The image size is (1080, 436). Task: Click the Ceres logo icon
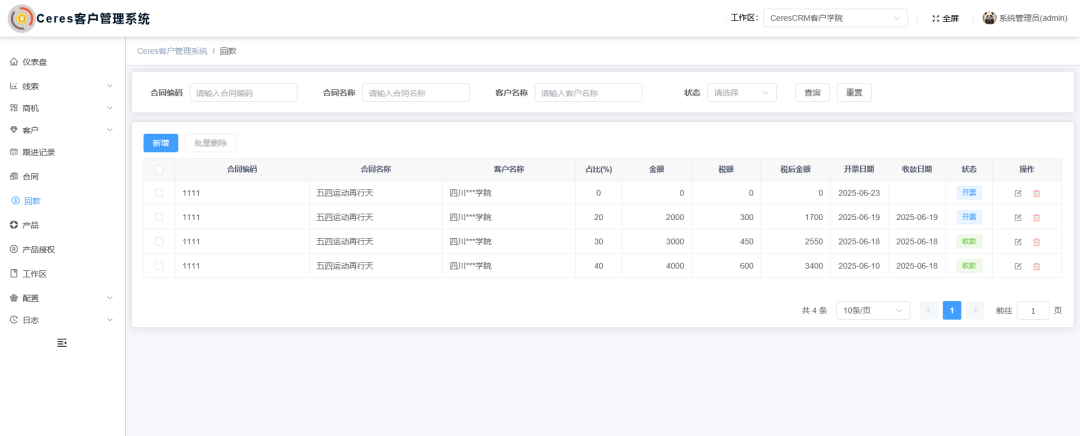pos(21,18)
